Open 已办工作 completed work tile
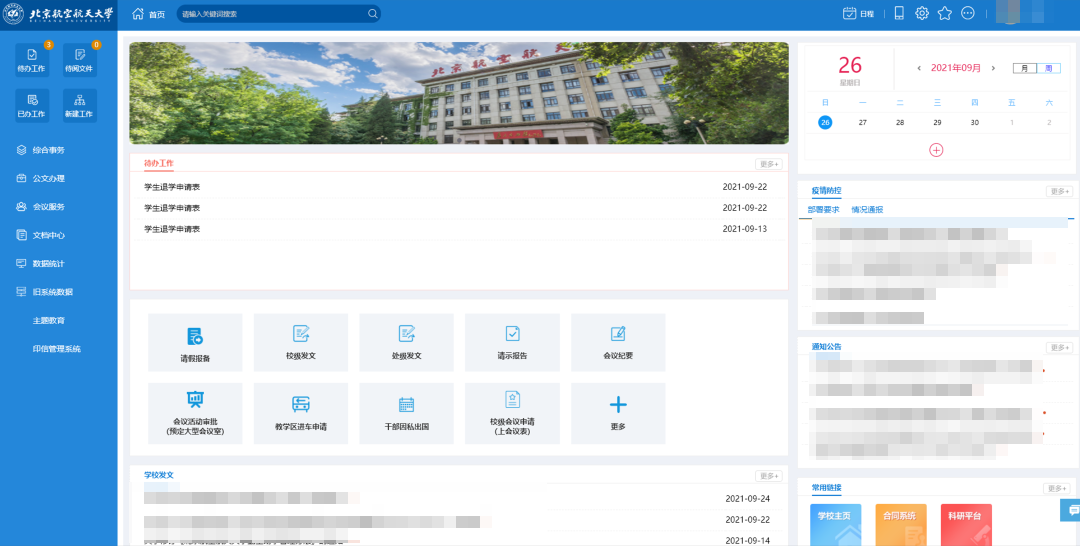The width and height of the screenshot is (1080, 546). click(32, 105)
